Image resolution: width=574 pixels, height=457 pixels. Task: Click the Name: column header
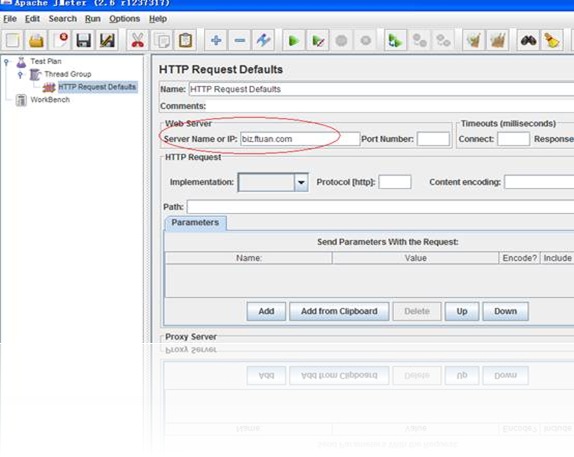click(249, 258)
